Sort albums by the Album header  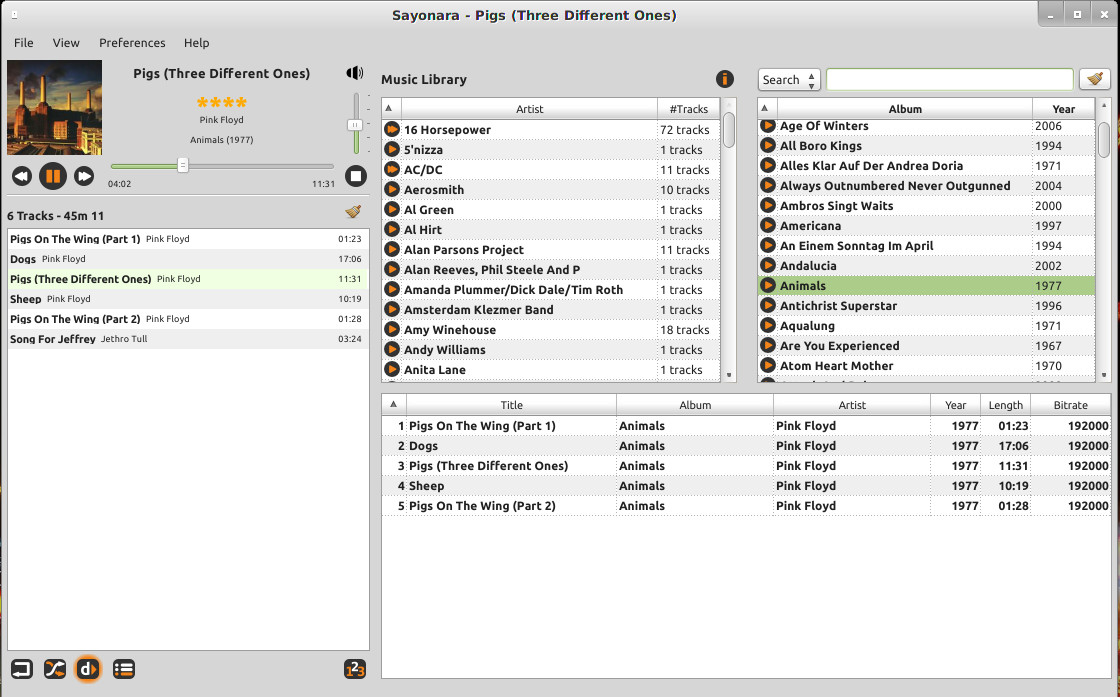pyautogui.click(x=905, y=109)
